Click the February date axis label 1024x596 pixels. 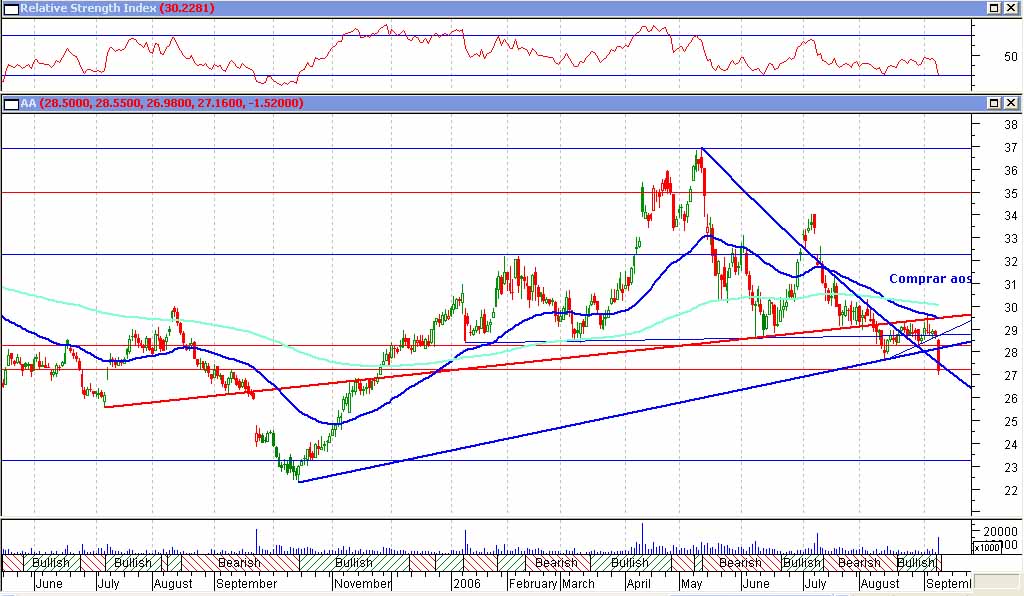coord(533,584)
